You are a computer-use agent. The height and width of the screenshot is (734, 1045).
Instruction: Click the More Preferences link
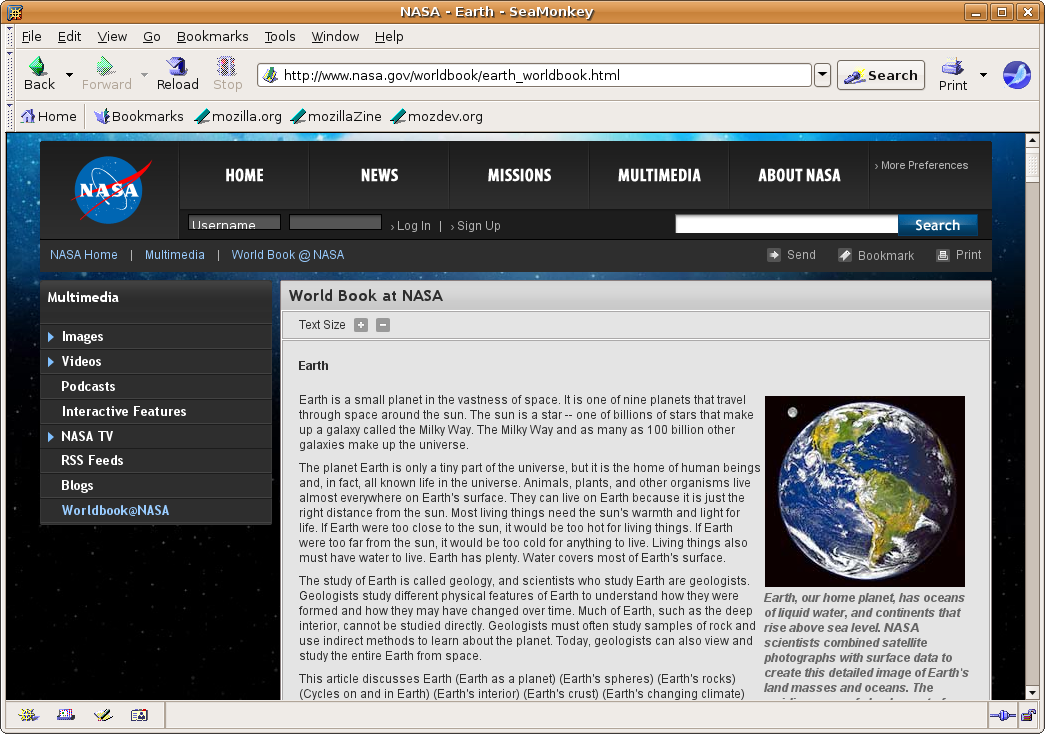(922, 165)
